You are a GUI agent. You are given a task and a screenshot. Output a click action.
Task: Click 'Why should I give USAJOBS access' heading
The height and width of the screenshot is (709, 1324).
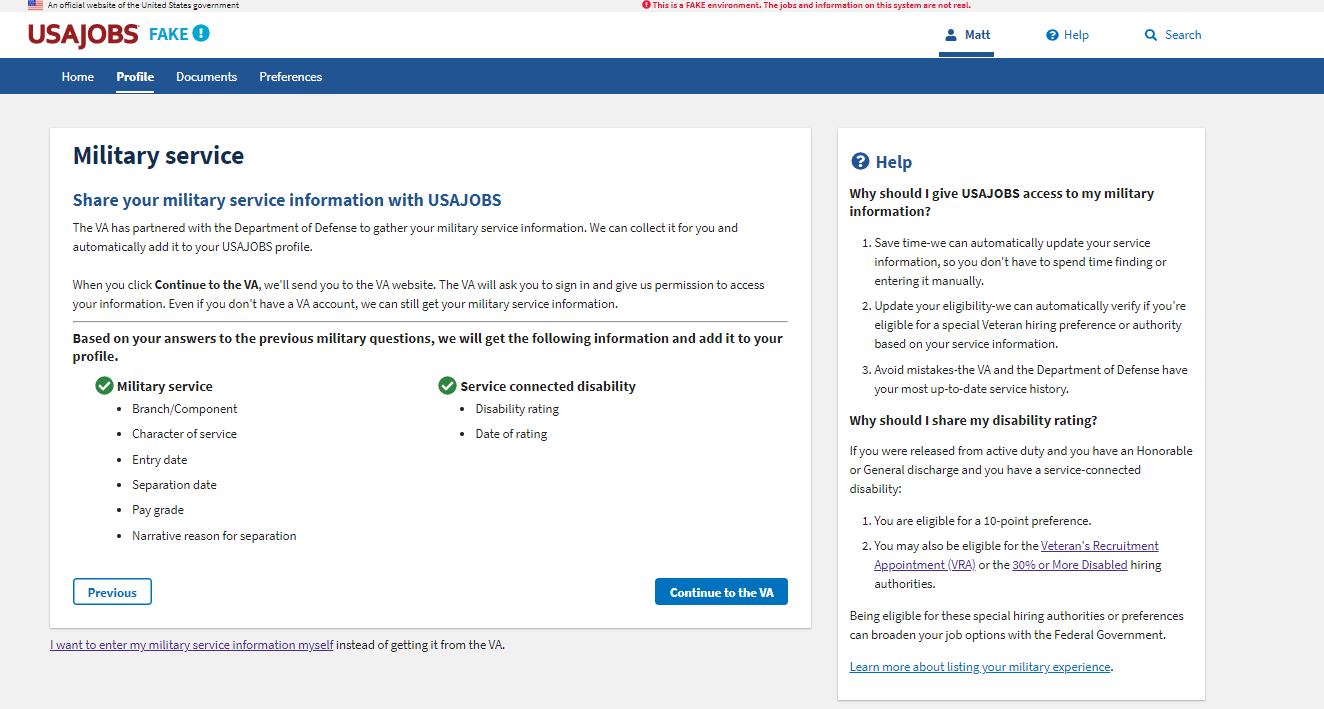[x=1002, y=202]
